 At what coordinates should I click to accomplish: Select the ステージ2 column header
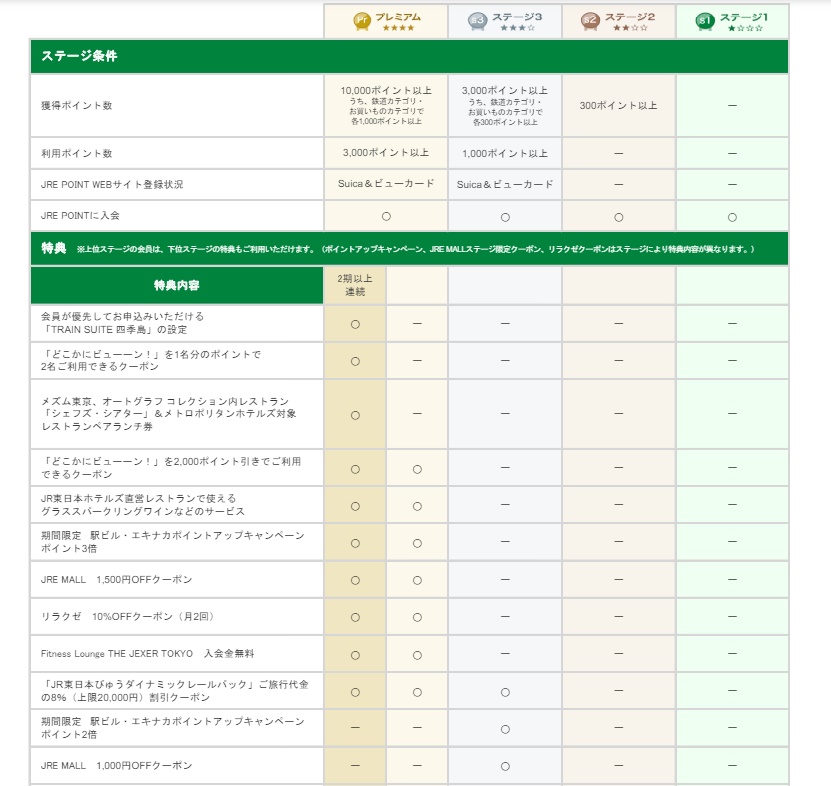click(x=619, y=21)
